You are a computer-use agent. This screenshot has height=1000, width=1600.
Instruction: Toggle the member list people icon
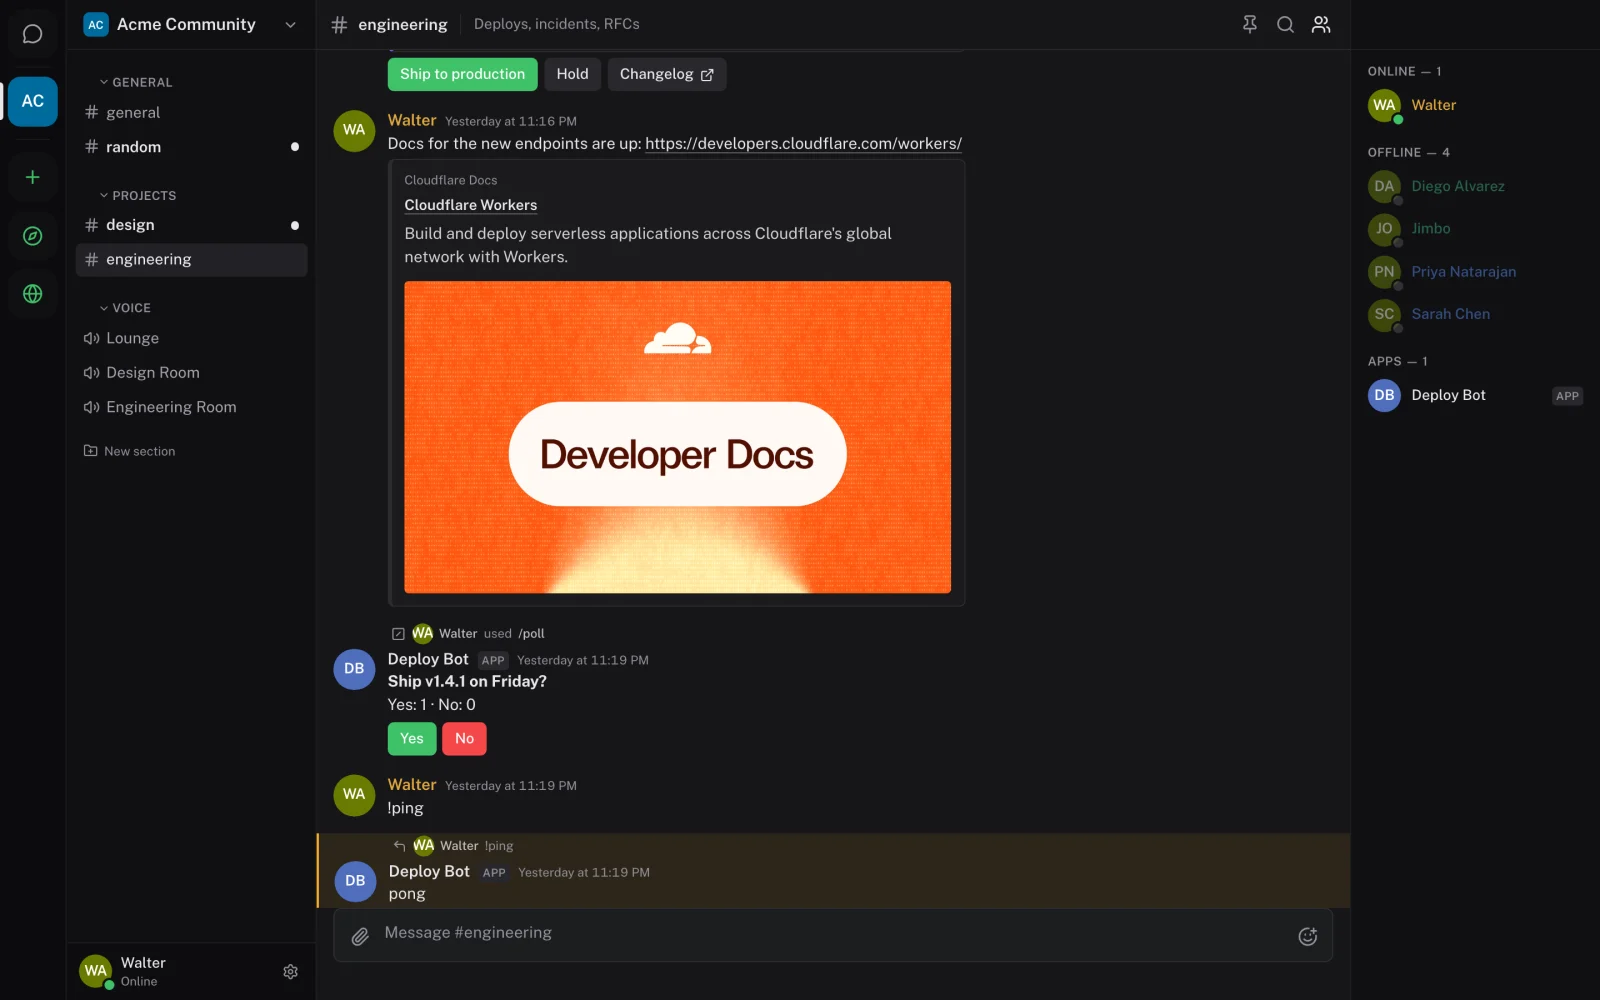click(1321, 24)
